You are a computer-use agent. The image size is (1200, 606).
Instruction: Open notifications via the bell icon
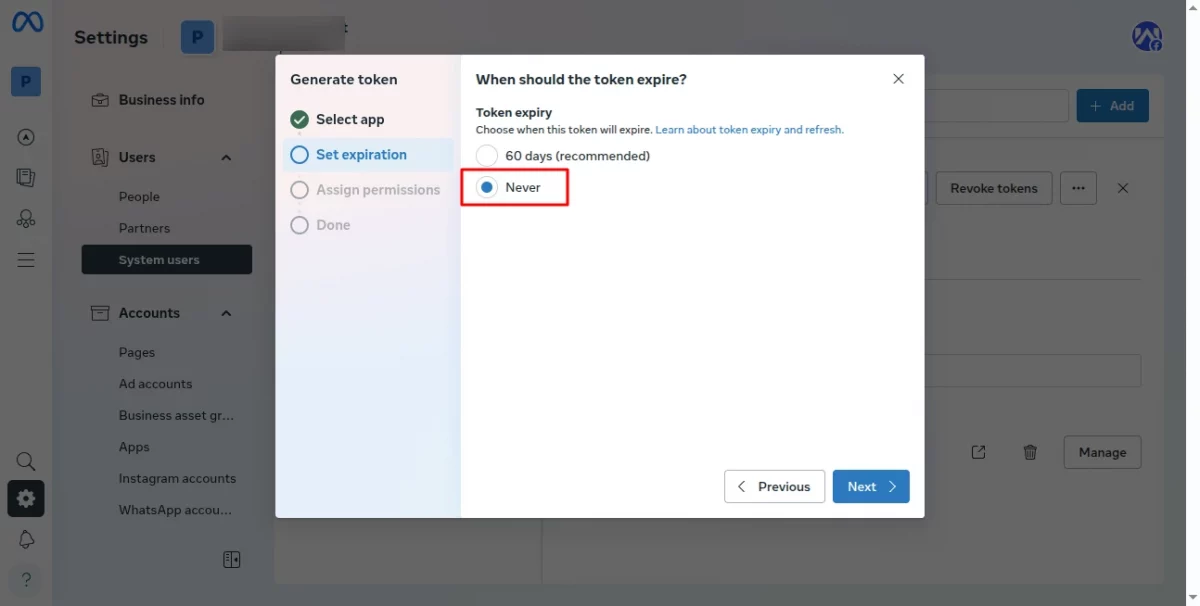click(x=26, y=539)
